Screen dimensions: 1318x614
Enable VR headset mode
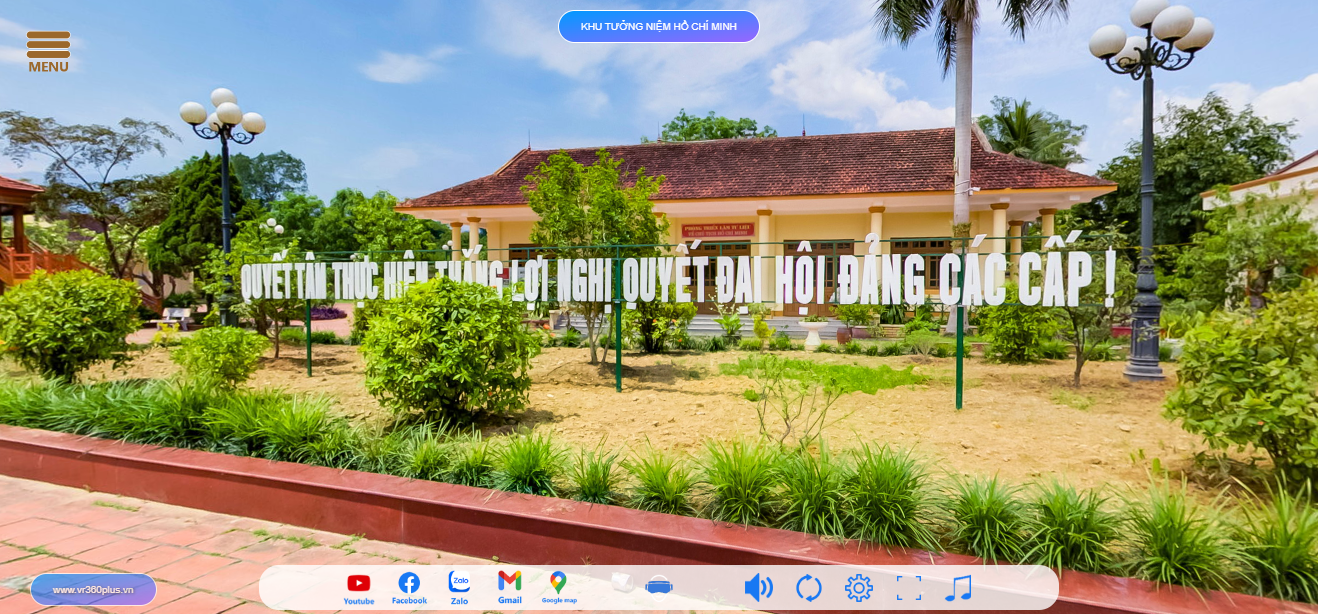659,585
